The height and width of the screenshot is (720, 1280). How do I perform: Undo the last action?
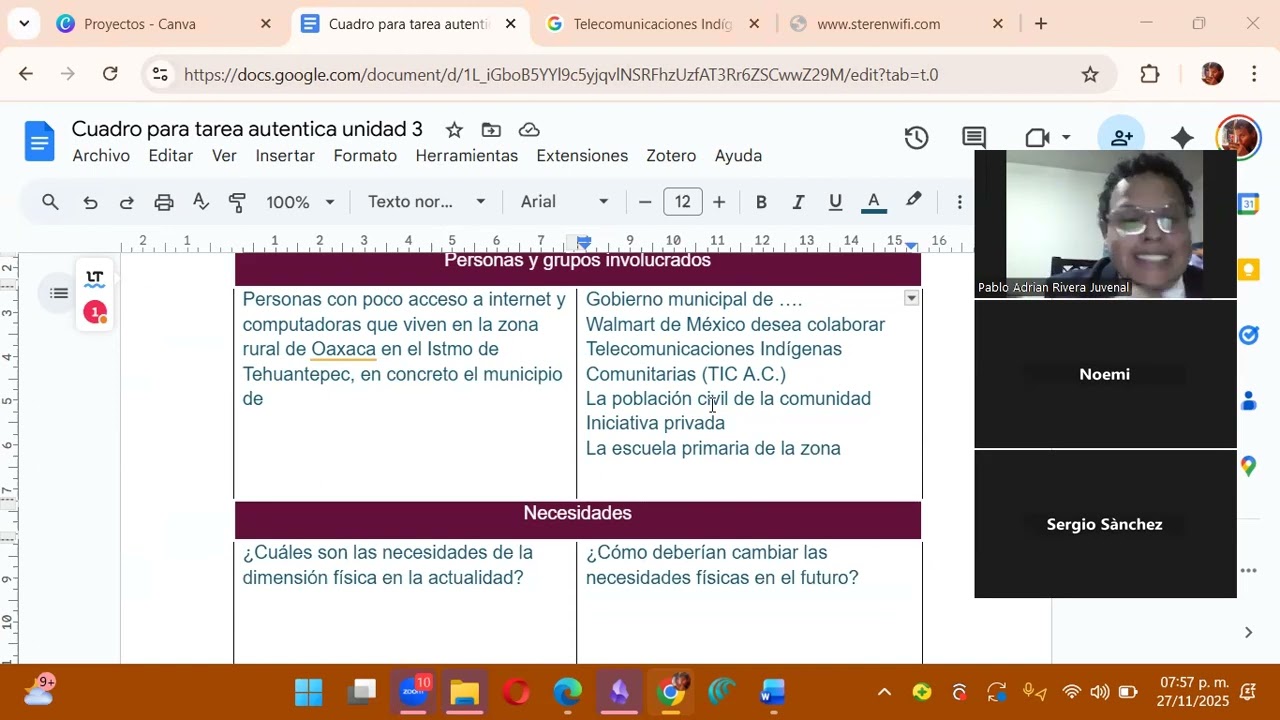[x=90, y=202]
